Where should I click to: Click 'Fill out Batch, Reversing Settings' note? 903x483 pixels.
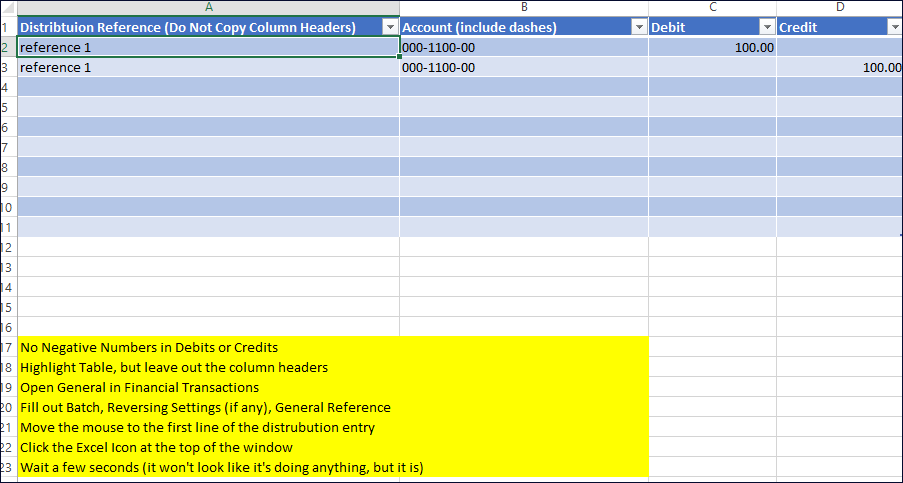point(206,408)
